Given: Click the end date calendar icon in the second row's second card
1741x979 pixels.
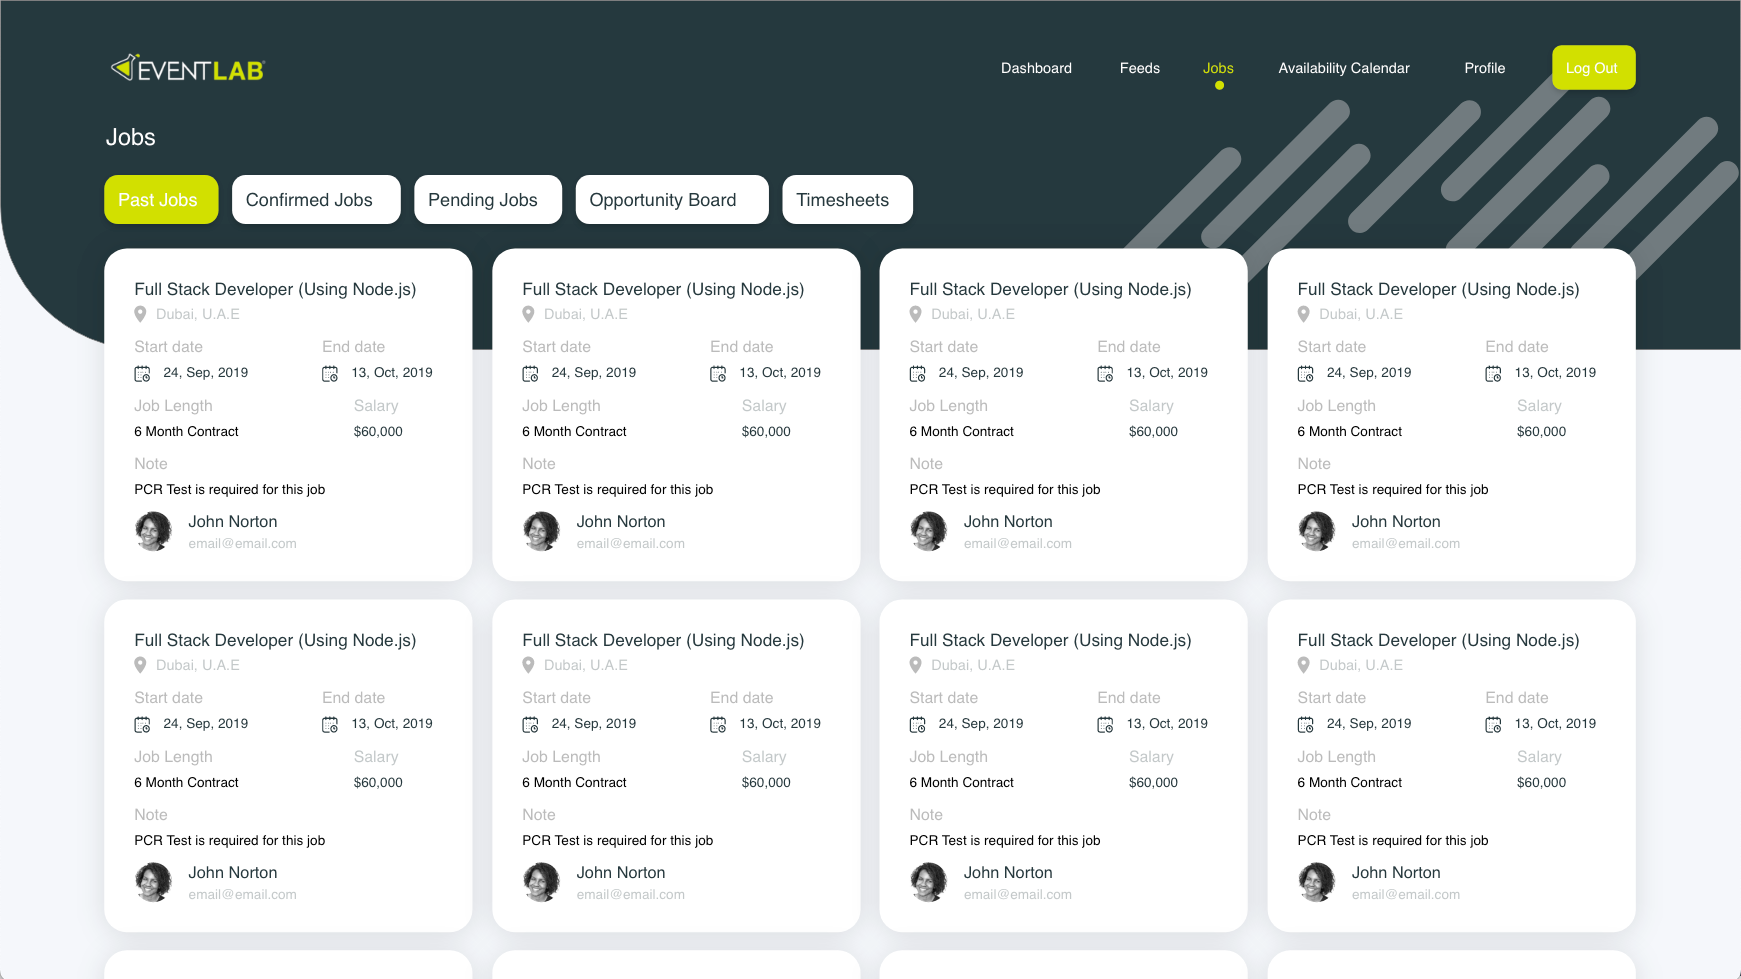Looking at the screenshot, I should click(718, 725).
